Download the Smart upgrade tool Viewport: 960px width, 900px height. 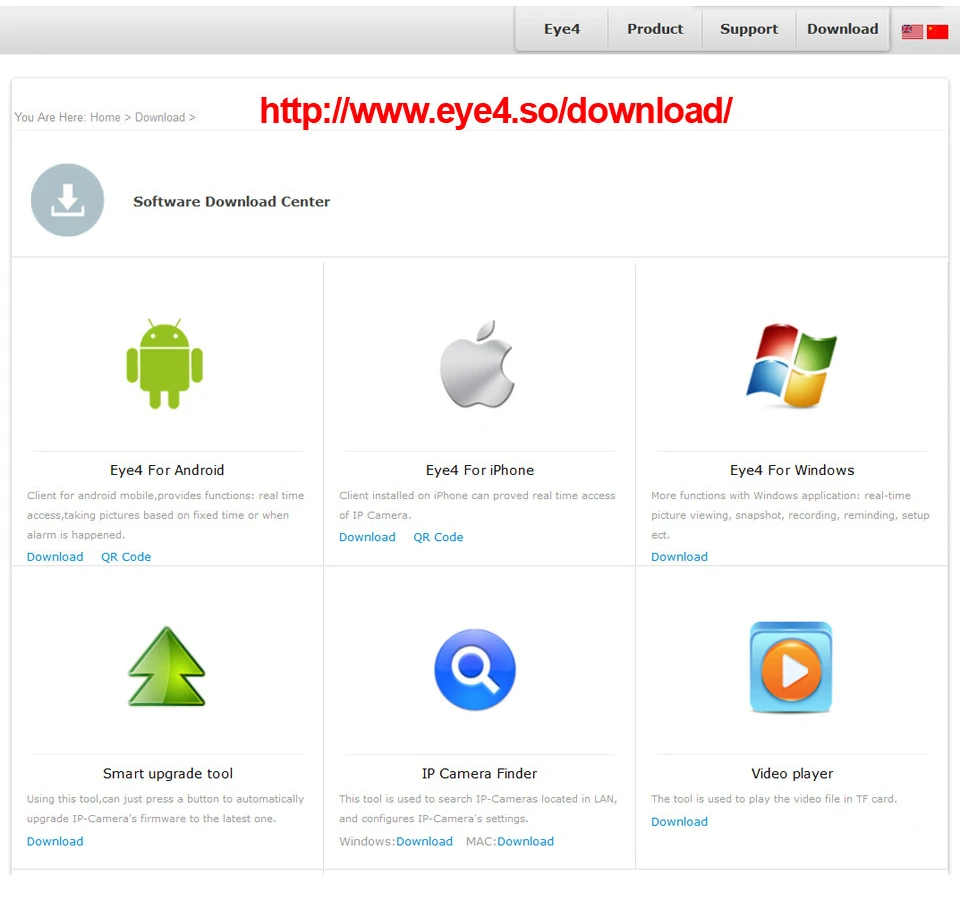click(x=55, y=841)
